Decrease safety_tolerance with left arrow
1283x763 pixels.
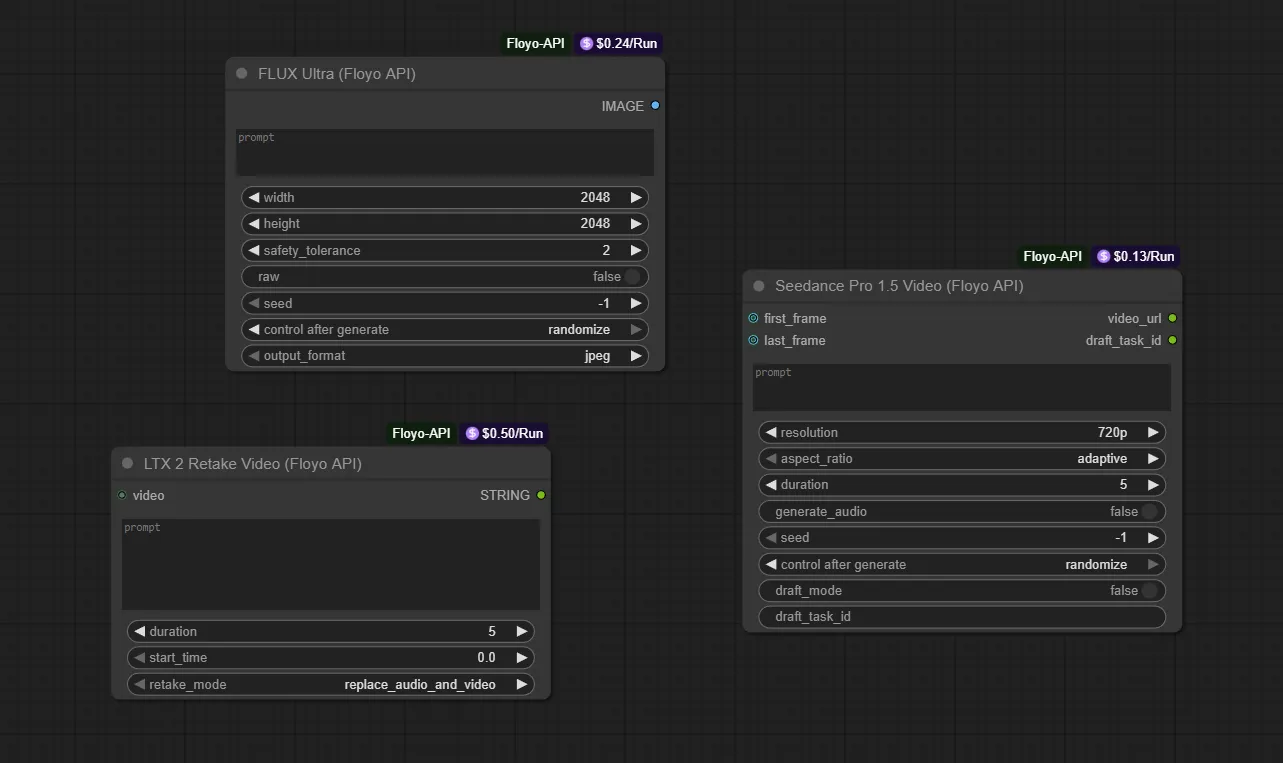pos(254,250)
